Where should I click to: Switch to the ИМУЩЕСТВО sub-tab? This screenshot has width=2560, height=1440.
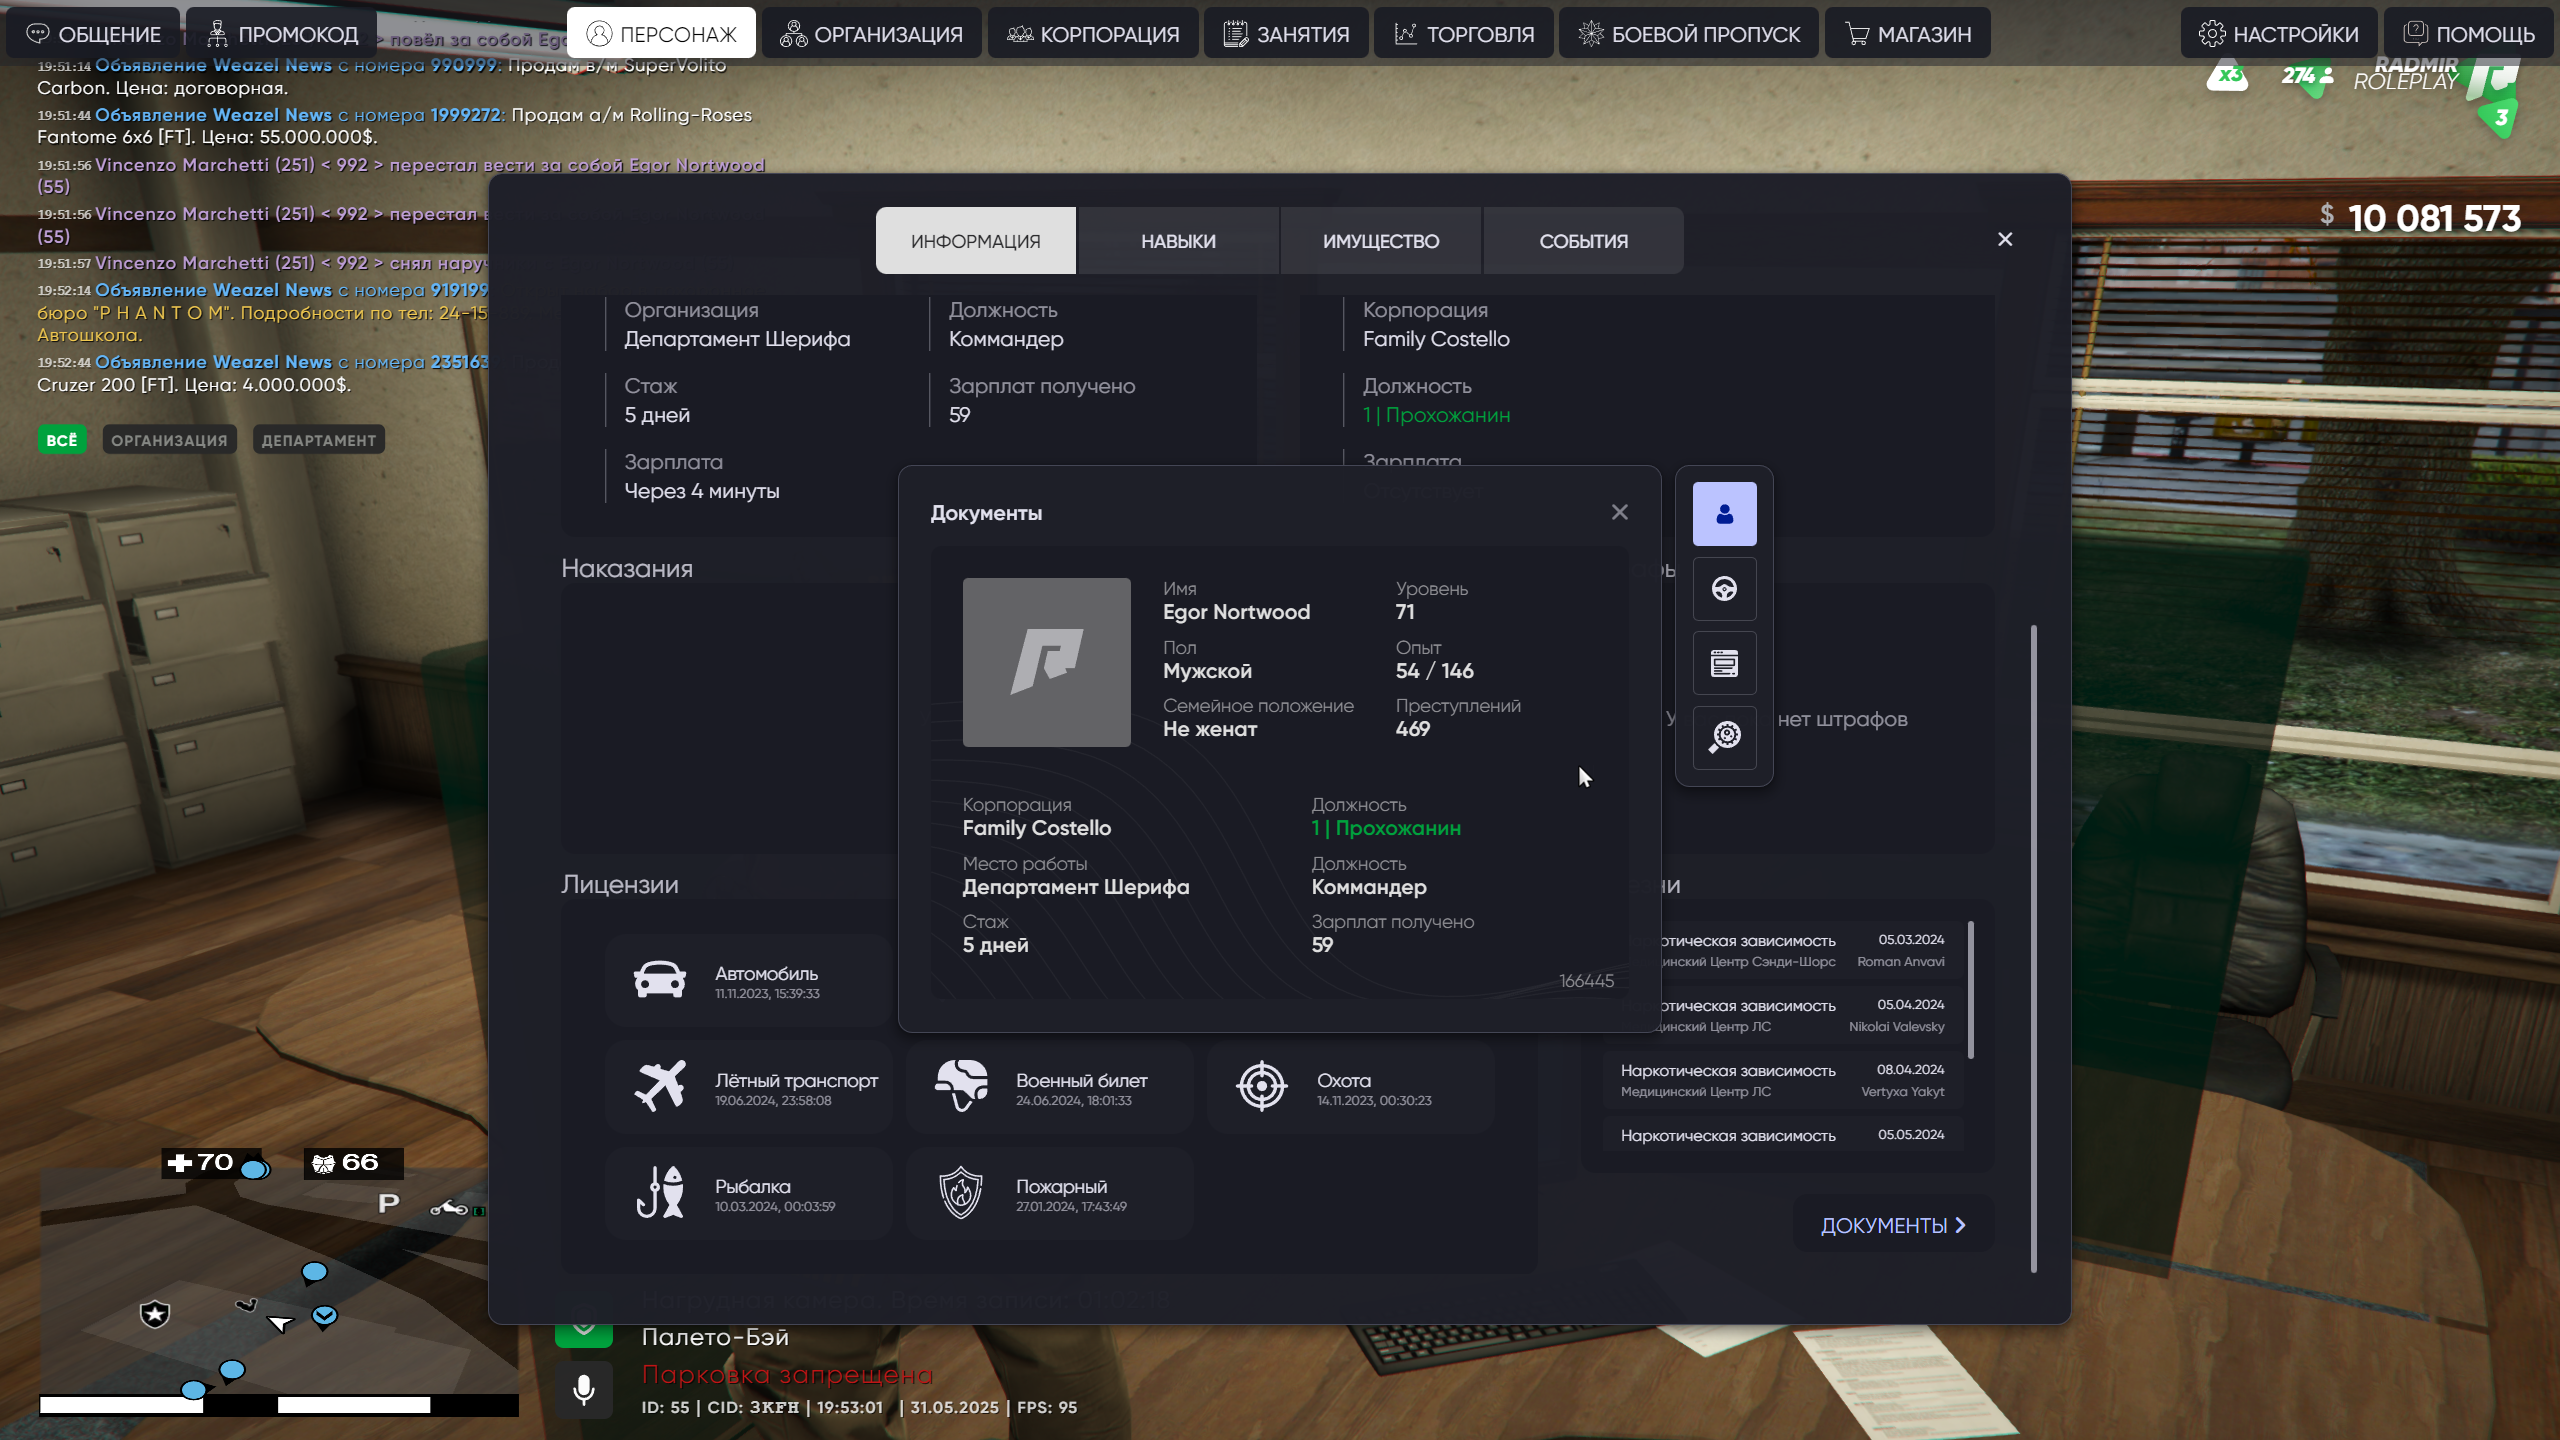tap(1381, 241)
